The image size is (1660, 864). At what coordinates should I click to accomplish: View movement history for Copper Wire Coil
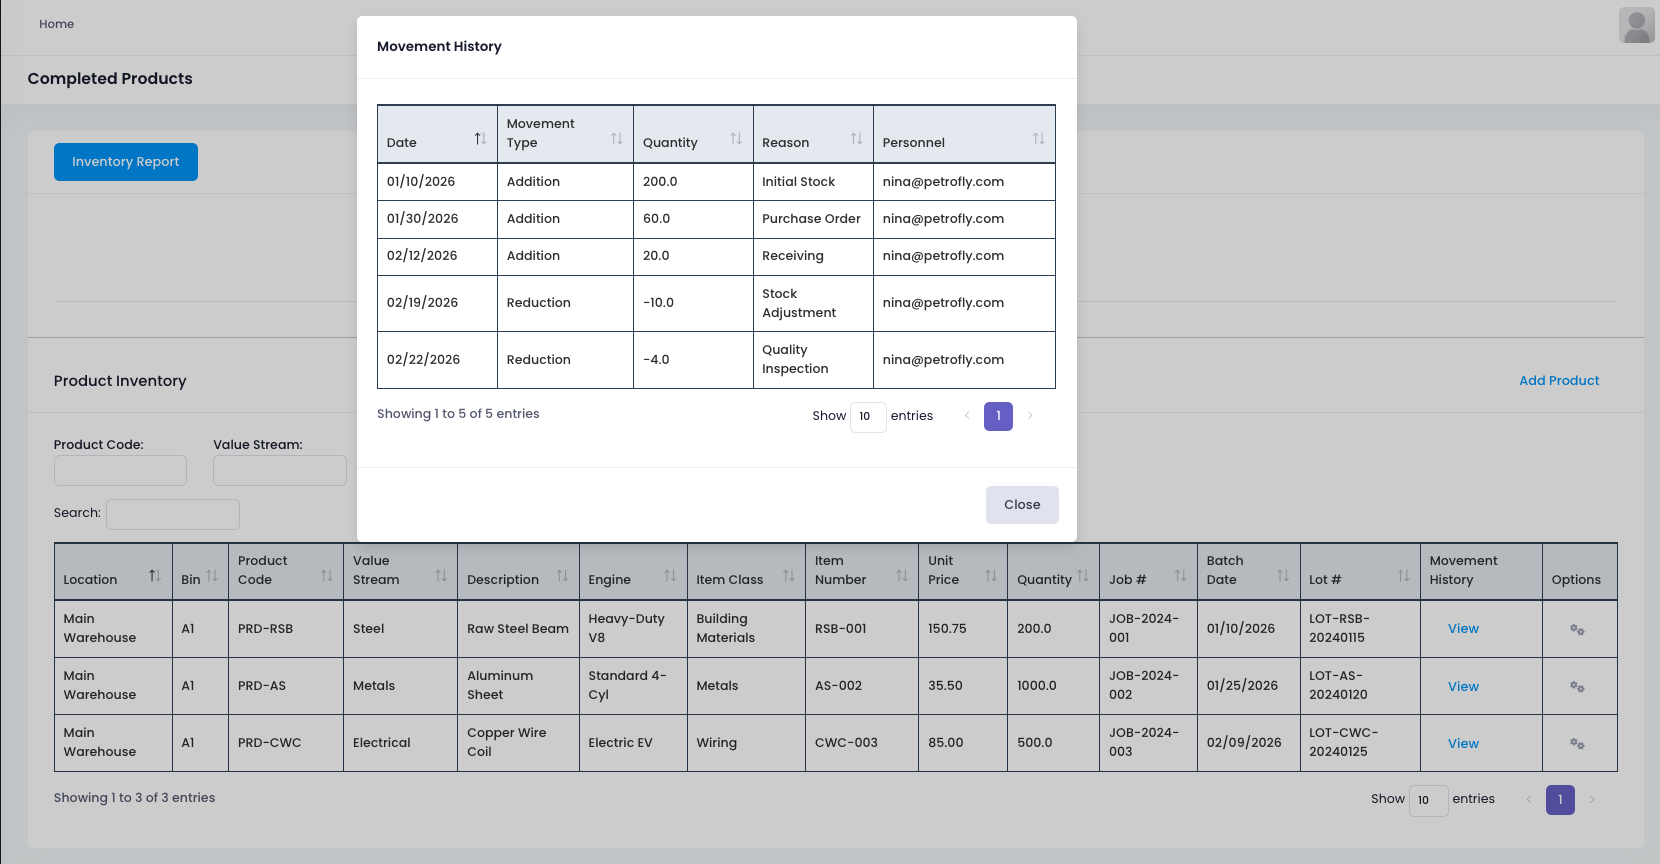[x=1462, y=744]
